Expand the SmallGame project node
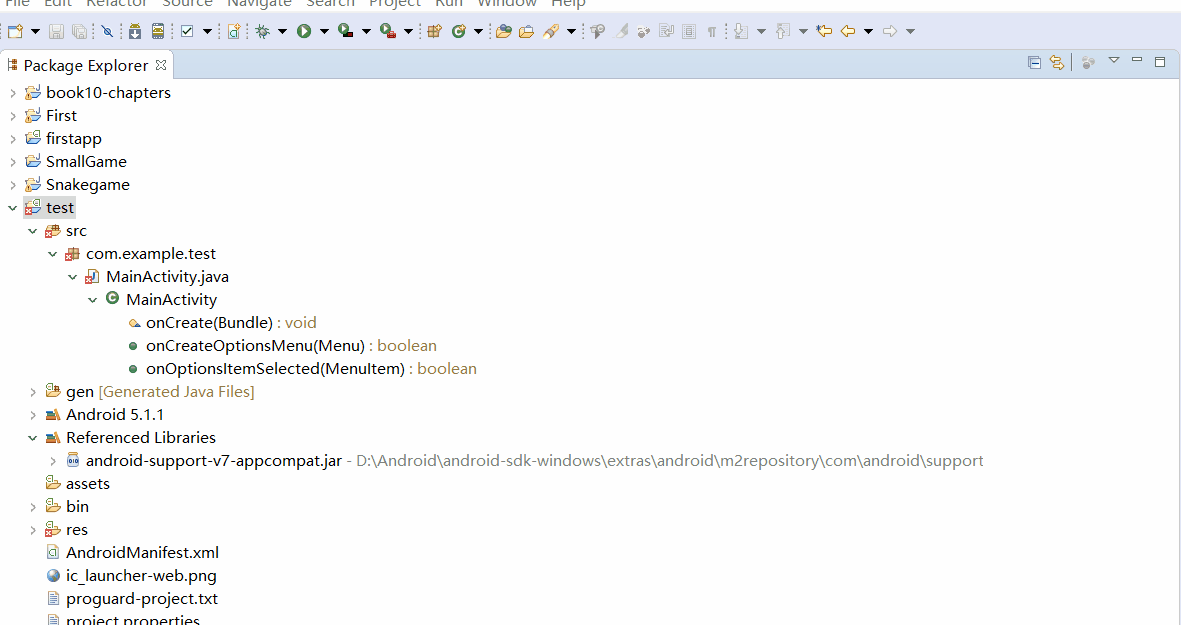The width and height of the screenshot is (1181, 625). (13, 162)
